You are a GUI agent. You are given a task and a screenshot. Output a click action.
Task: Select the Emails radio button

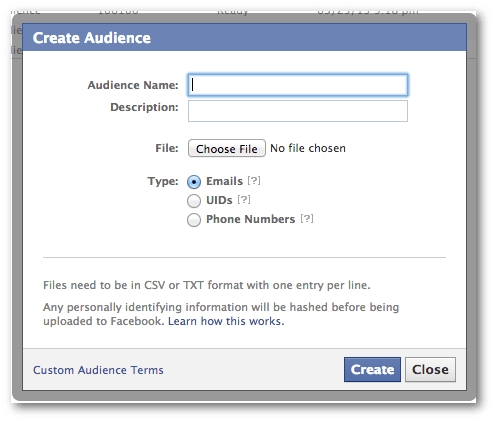[194, 182]
